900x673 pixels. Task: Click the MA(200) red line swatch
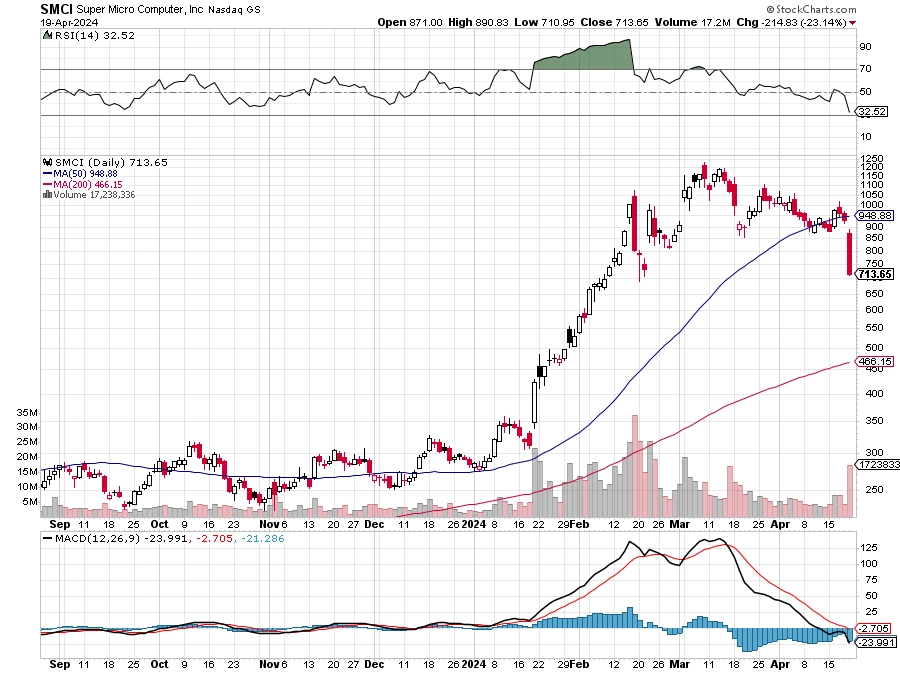click(48, 184)
